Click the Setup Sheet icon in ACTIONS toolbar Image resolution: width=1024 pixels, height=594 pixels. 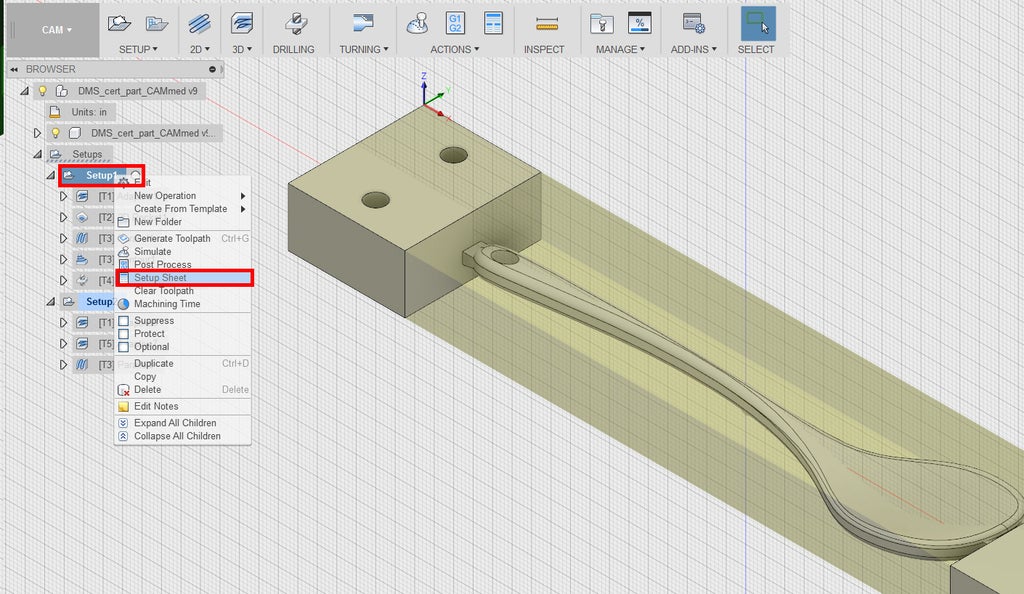point(494,23)
